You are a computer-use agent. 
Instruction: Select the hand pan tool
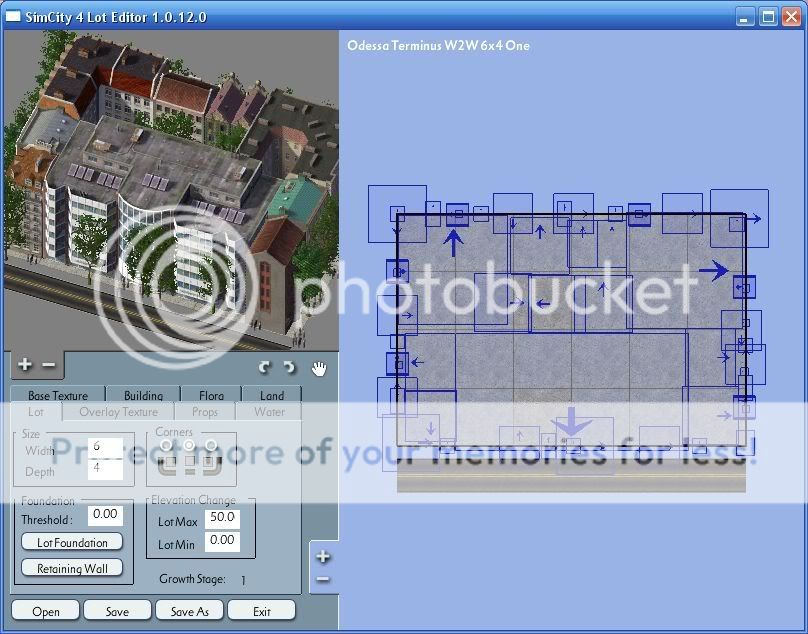(319, 368)
